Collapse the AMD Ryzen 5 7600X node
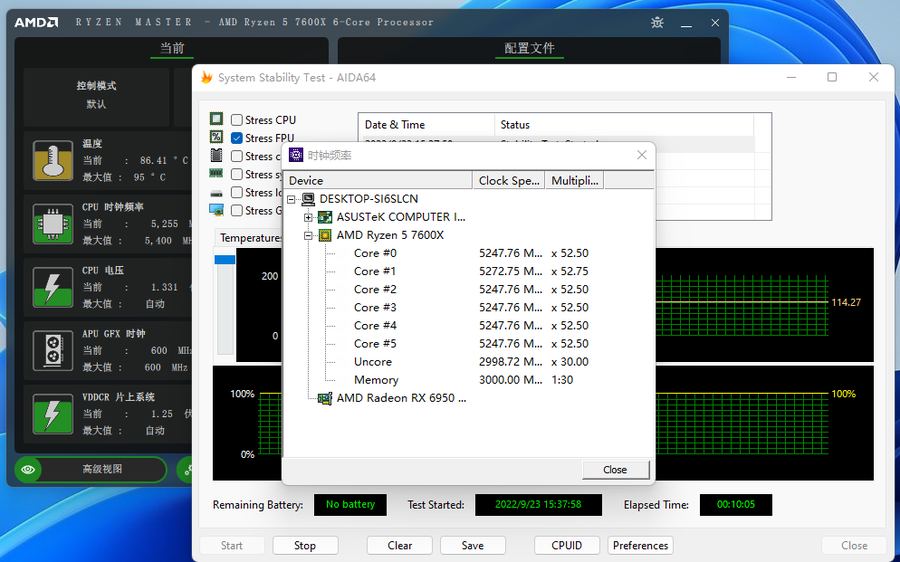Image resolution: width=900 pixels, height=562 pixels. click(309, 235)
